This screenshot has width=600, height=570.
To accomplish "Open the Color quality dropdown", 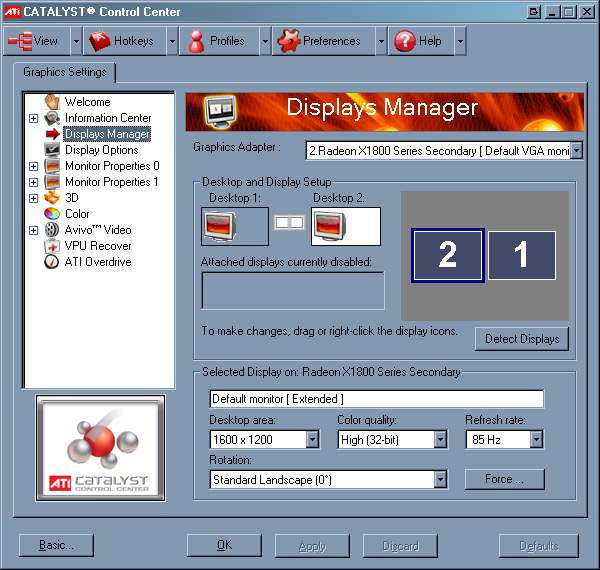I will point(440,440).
